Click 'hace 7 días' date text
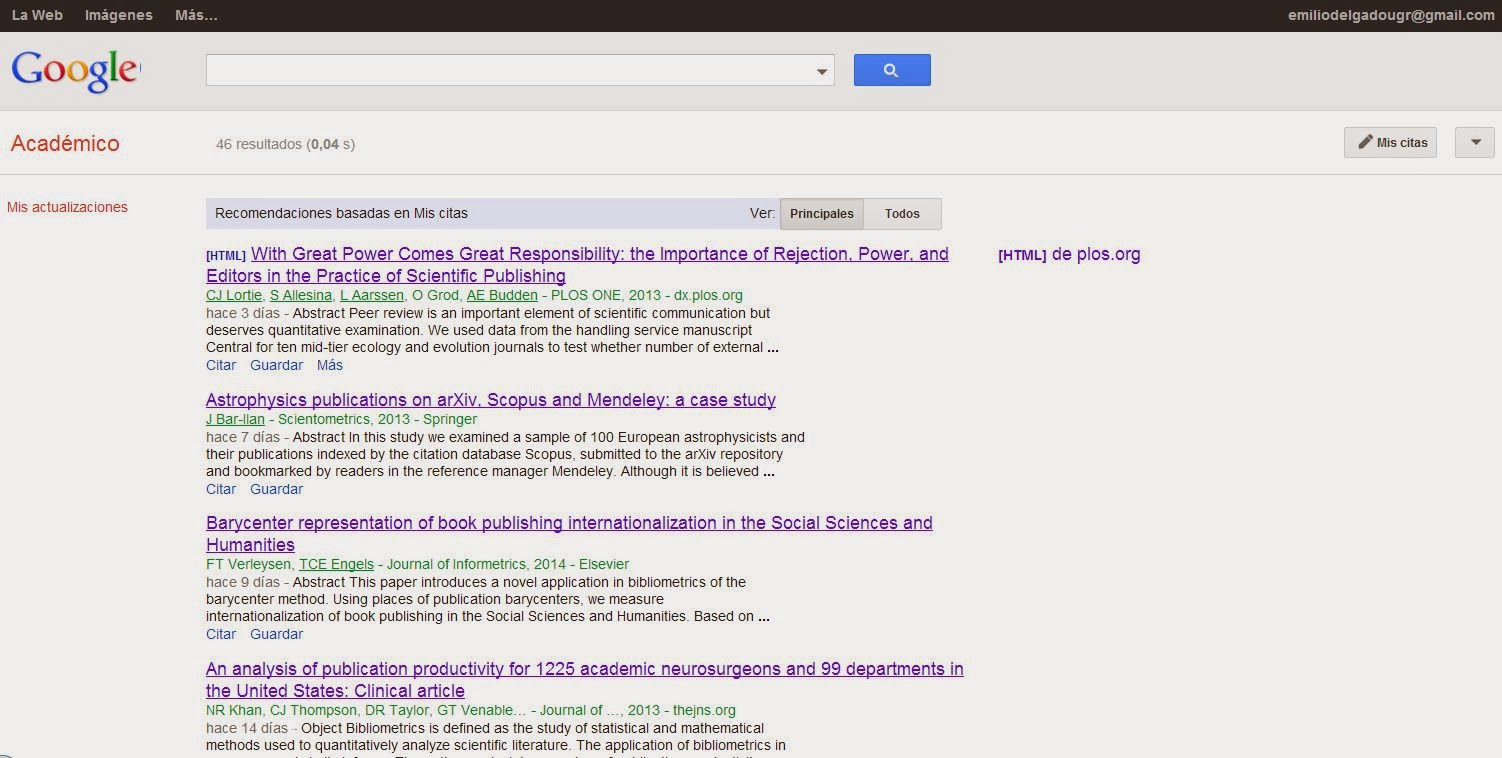 (x=243, y=437)
